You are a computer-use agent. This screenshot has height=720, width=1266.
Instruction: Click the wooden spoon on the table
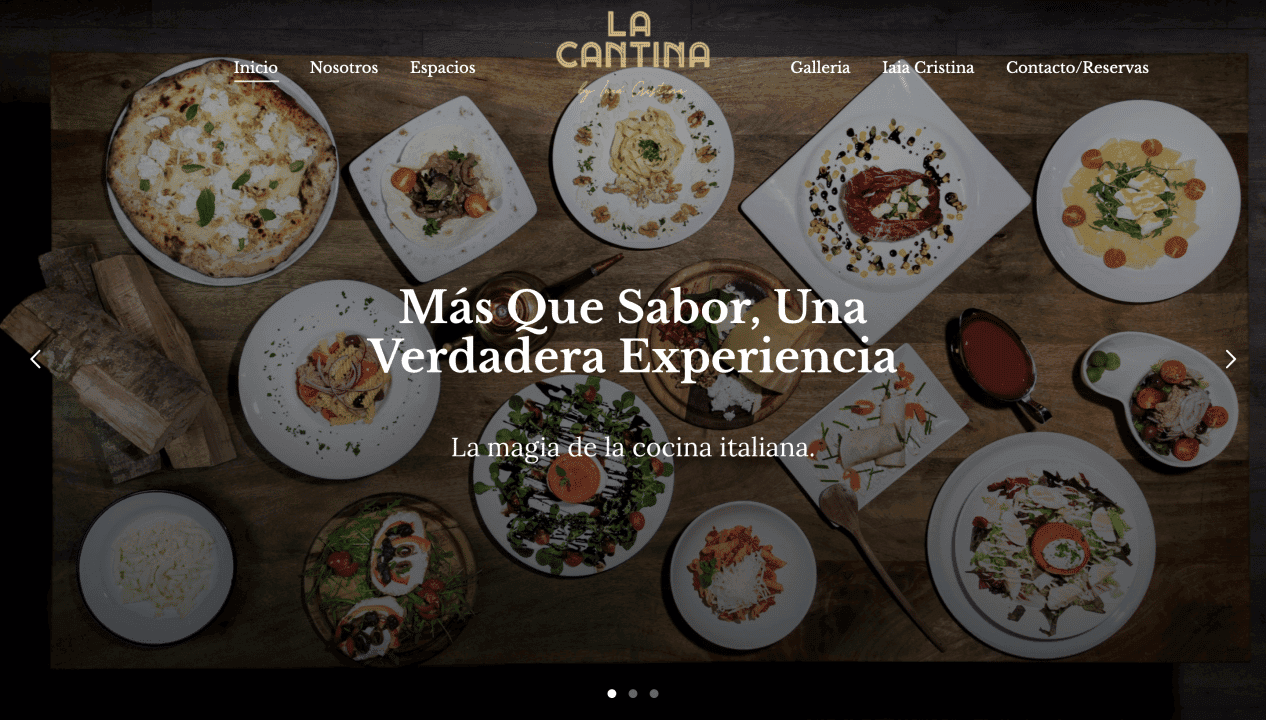point(875,560)
